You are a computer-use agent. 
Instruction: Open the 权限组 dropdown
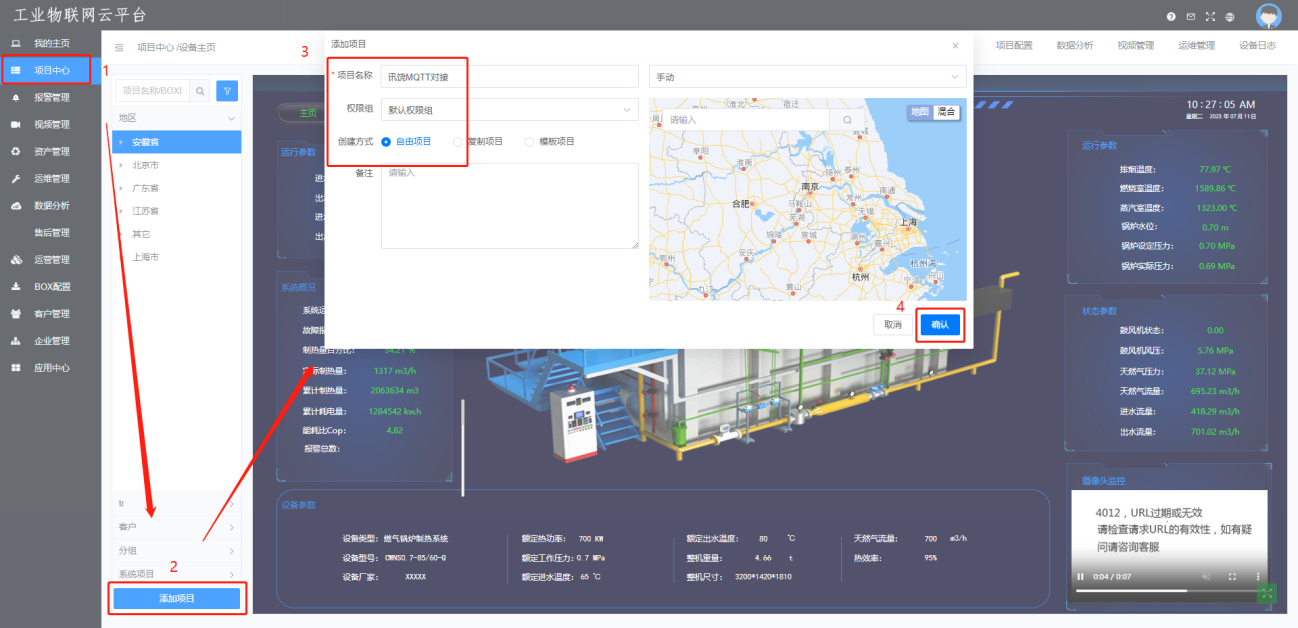[509, 109]
